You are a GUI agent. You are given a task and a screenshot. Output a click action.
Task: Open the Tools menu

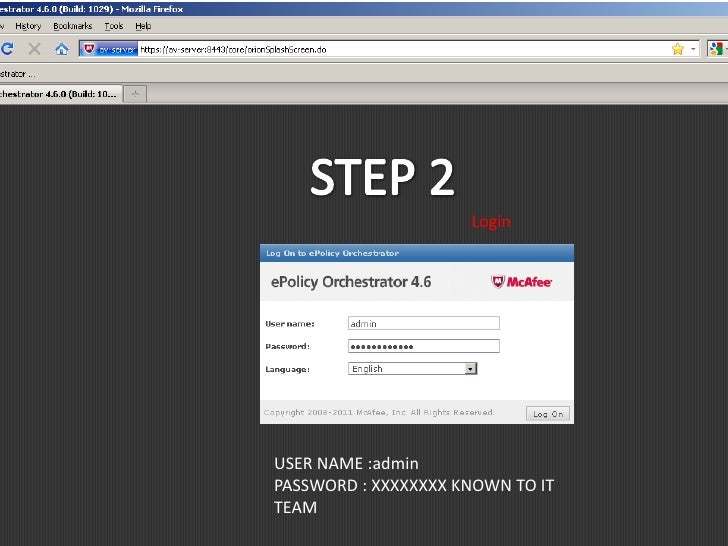click(114, 26)
